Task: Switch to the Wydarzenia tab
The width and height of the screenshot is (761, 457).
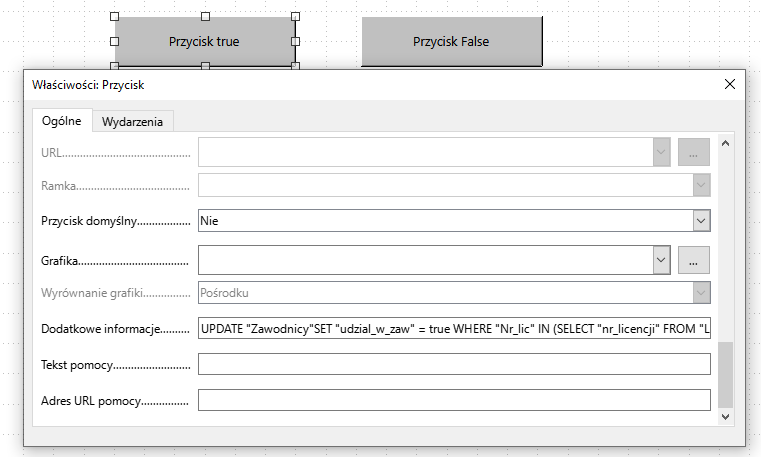Action: tap(133, 121)
